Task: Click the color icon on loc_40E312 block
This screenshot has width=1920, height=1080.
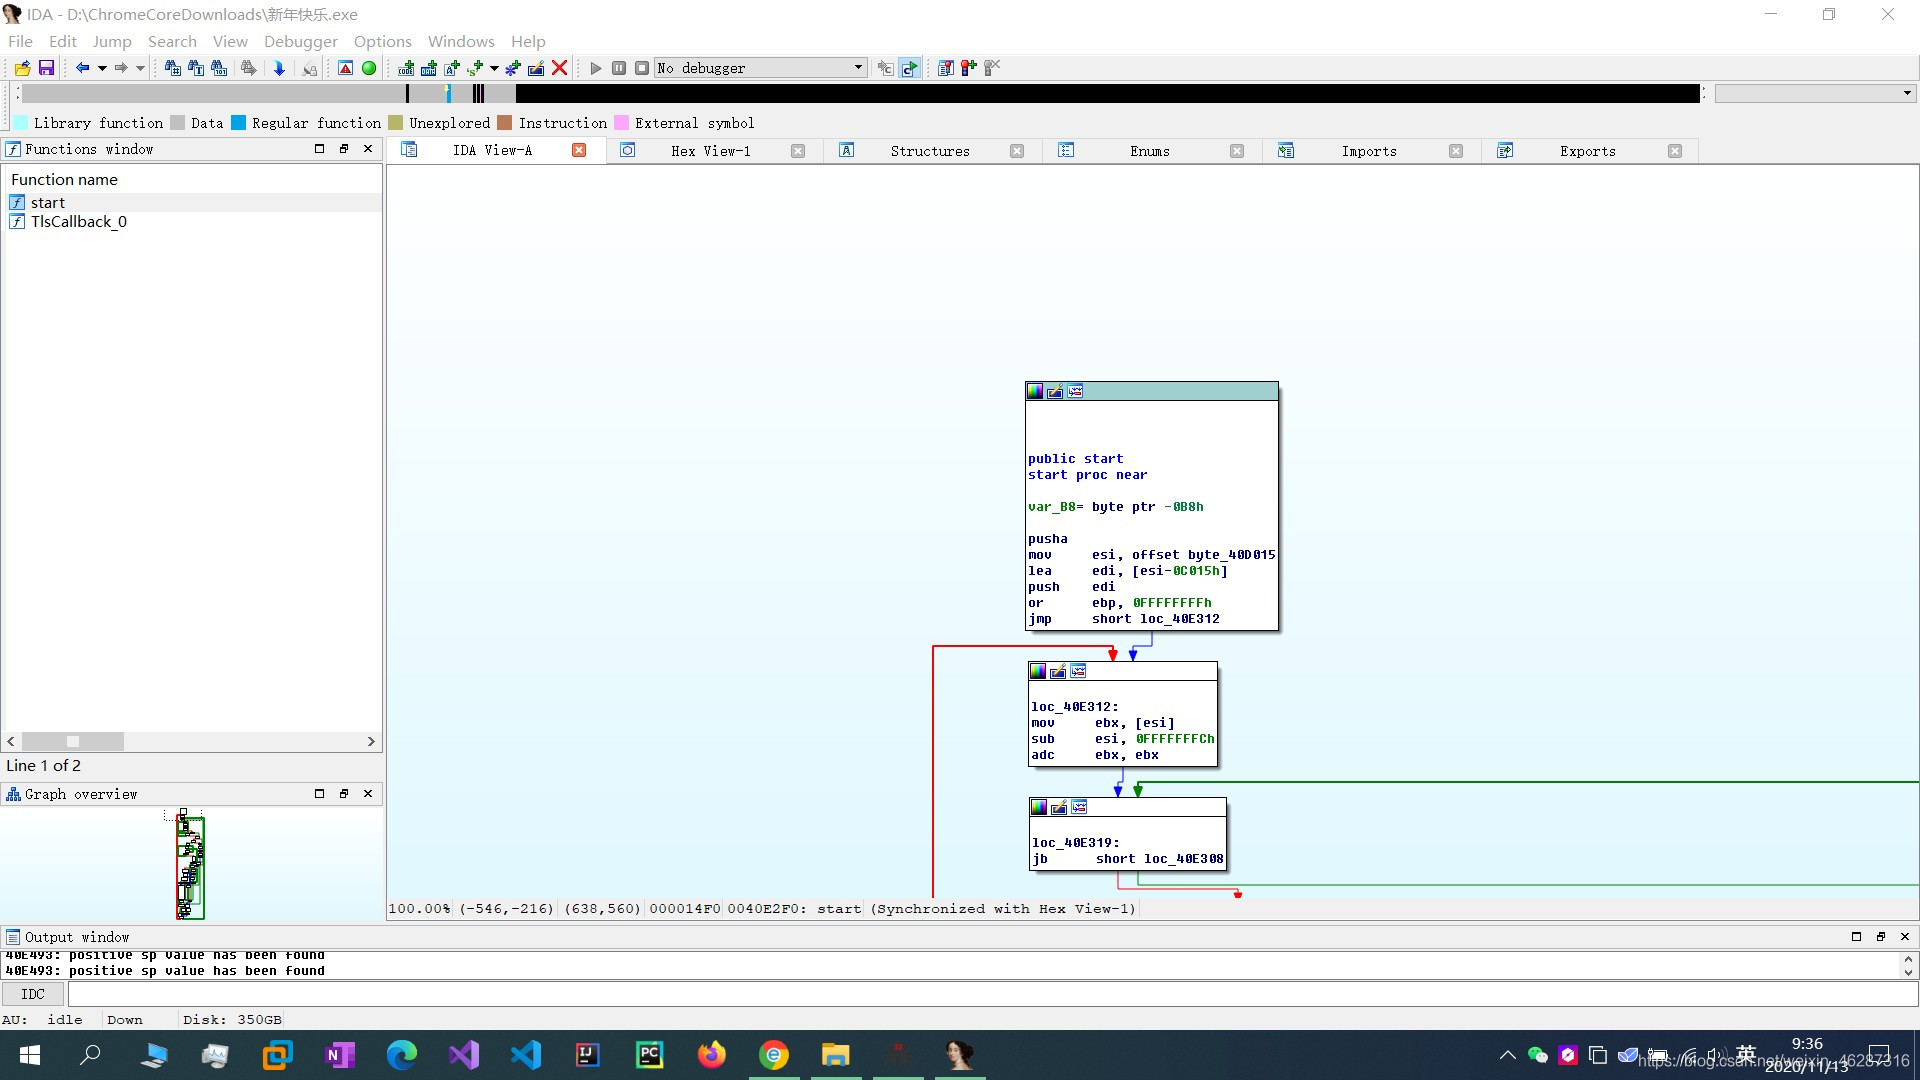Action: coord(1038,671)
